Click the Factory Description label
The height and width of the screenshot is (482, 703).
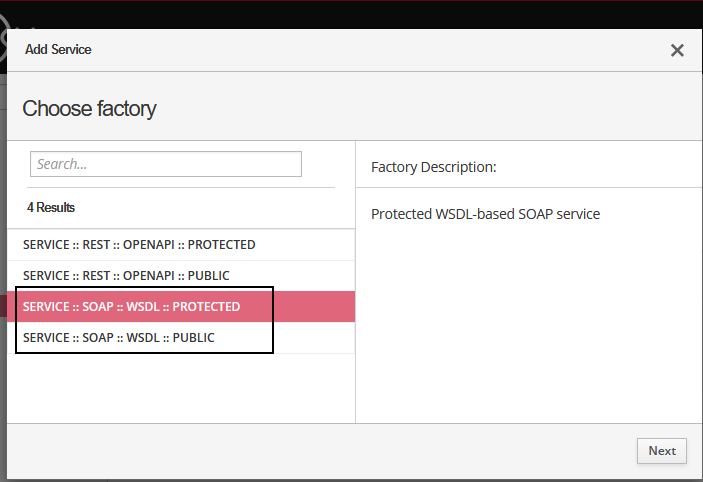point(433,167)
